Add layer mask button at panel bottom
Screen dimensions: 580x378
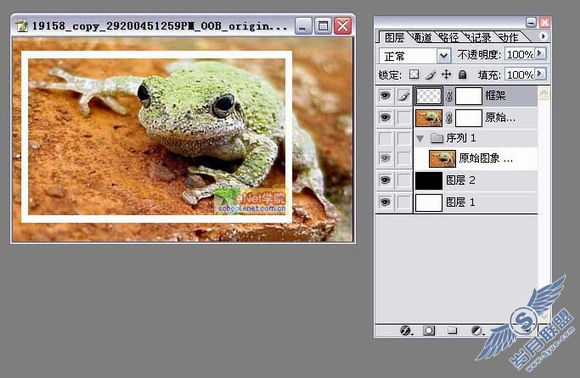(429, 330)
